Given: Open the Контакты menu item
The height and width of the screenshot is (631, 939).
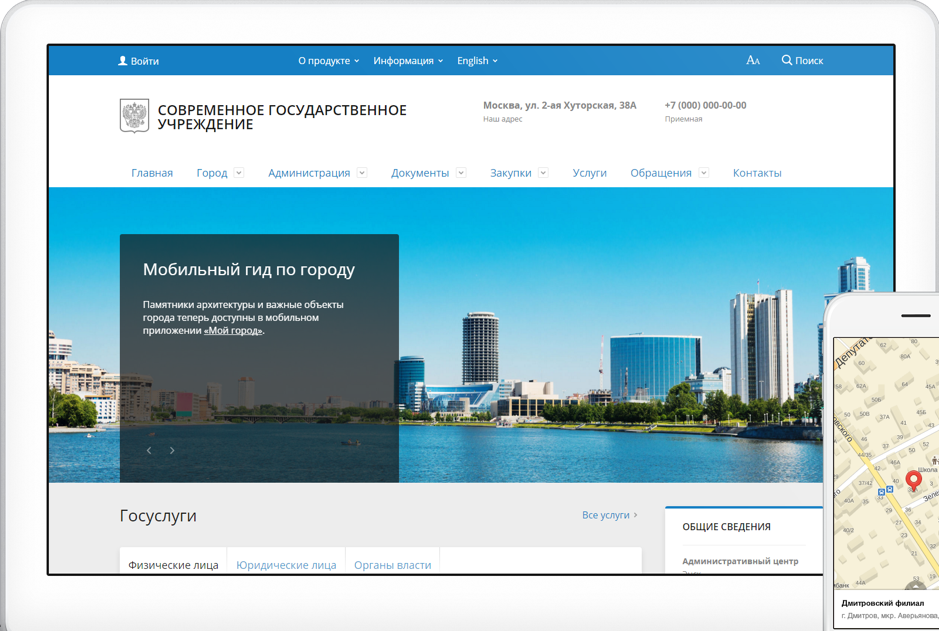Looking at the screenshot, I should pos(757,173).
